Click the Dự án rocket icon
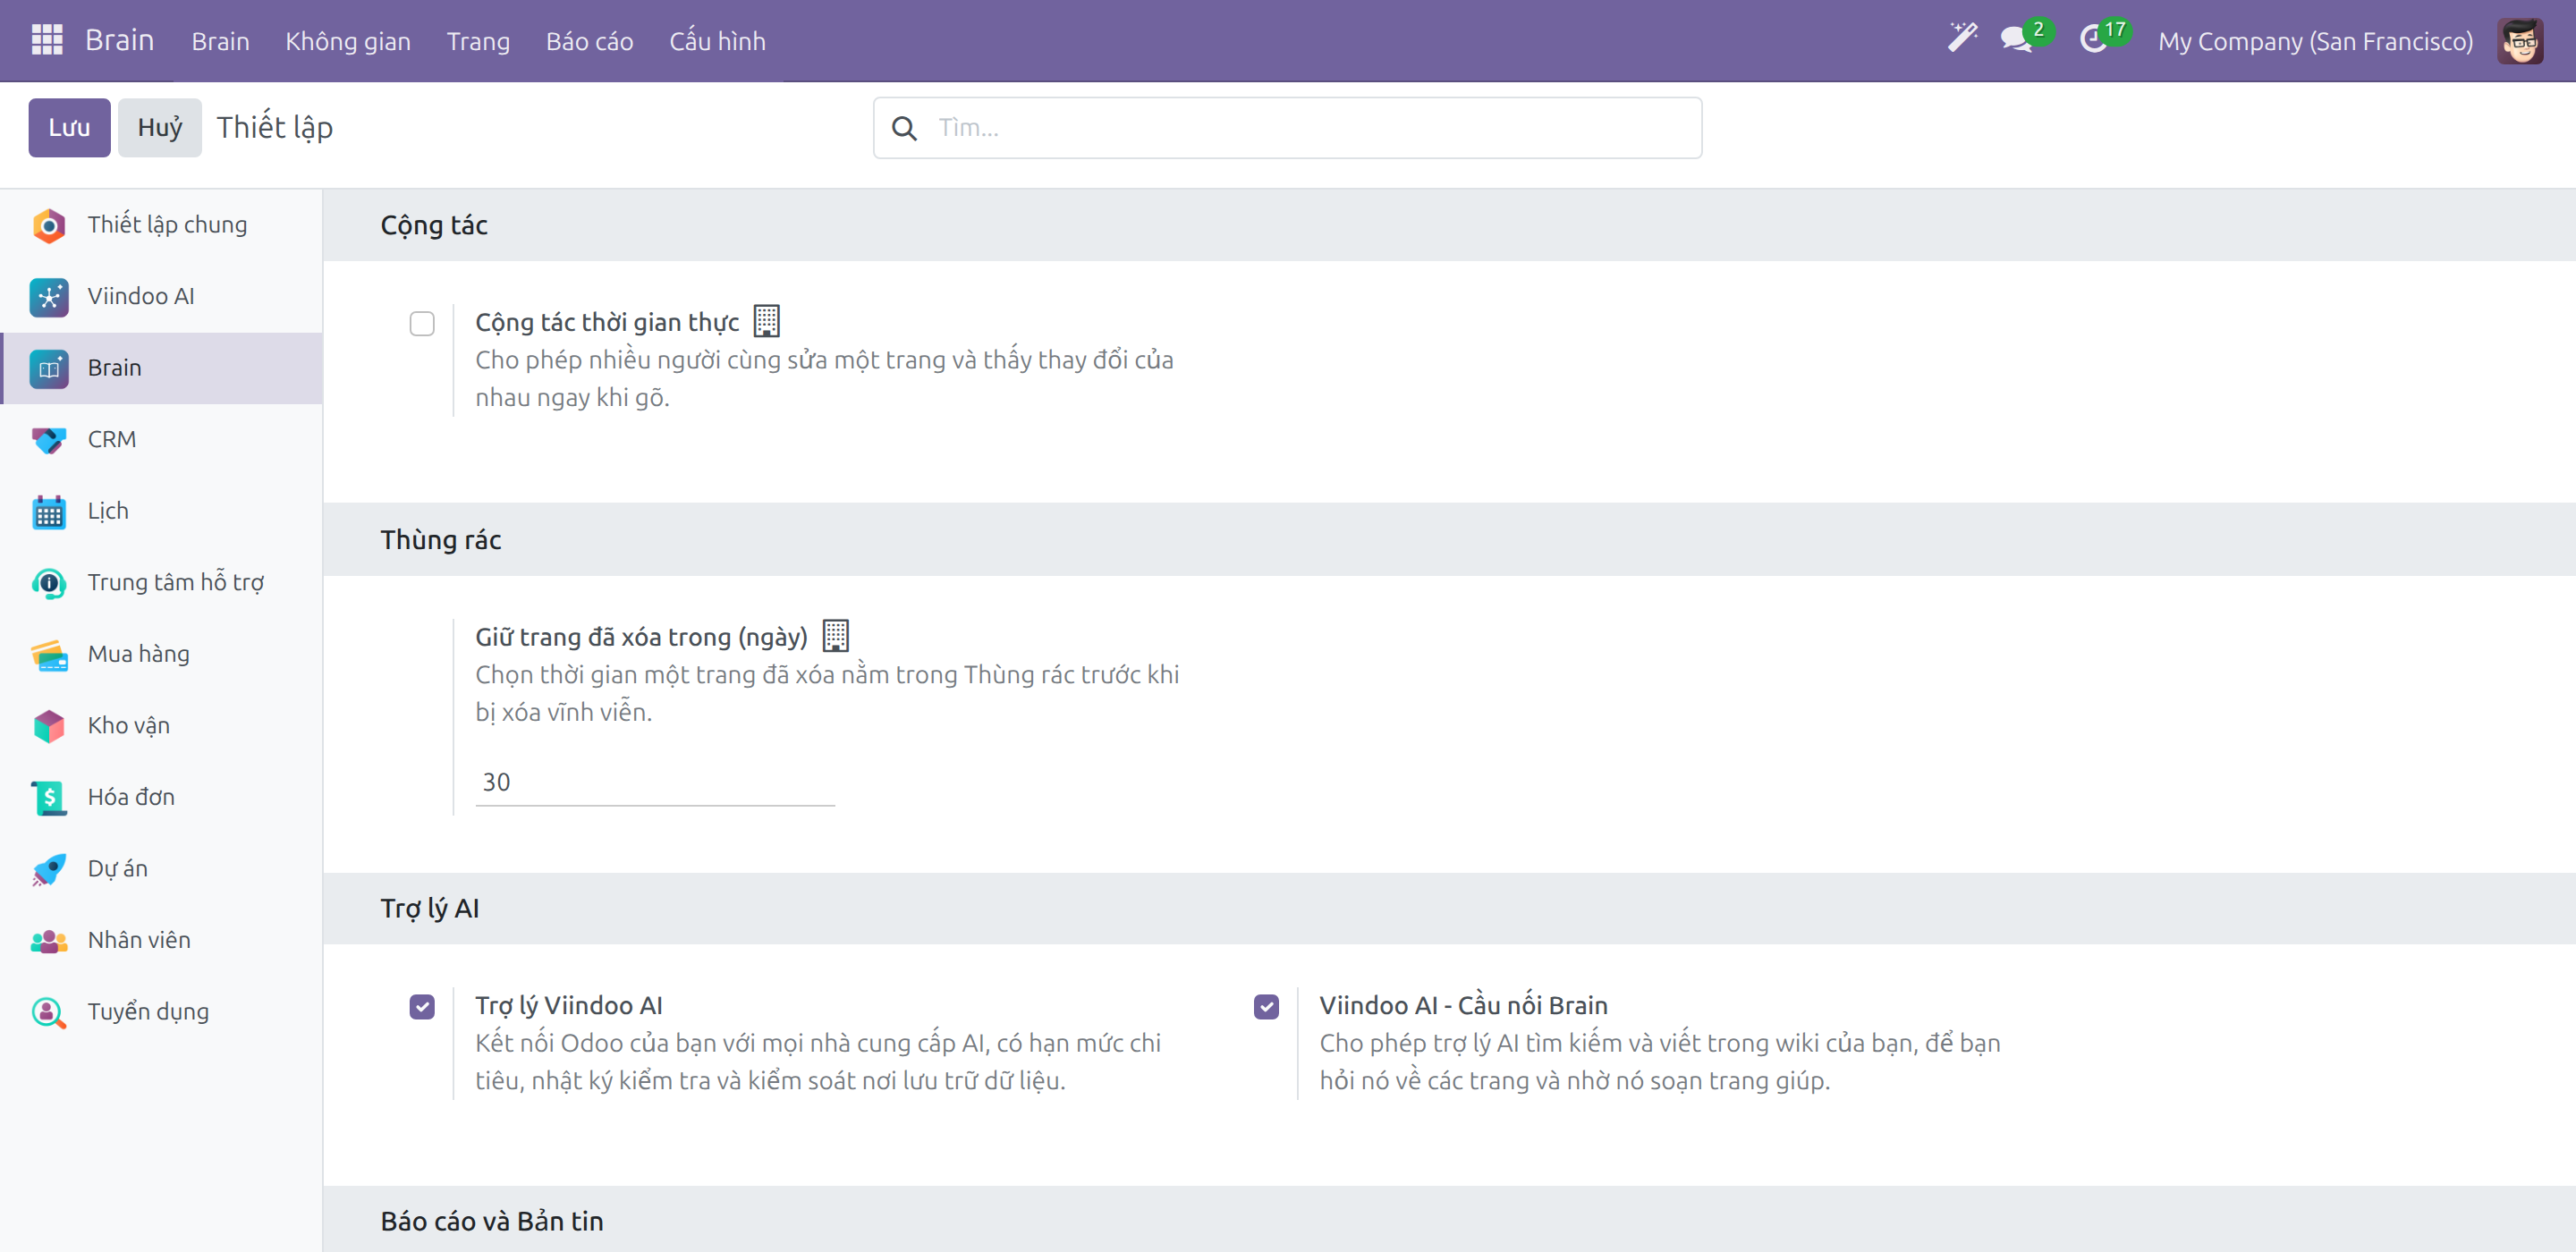The image size is (2576, 1252). pos(49,869)
